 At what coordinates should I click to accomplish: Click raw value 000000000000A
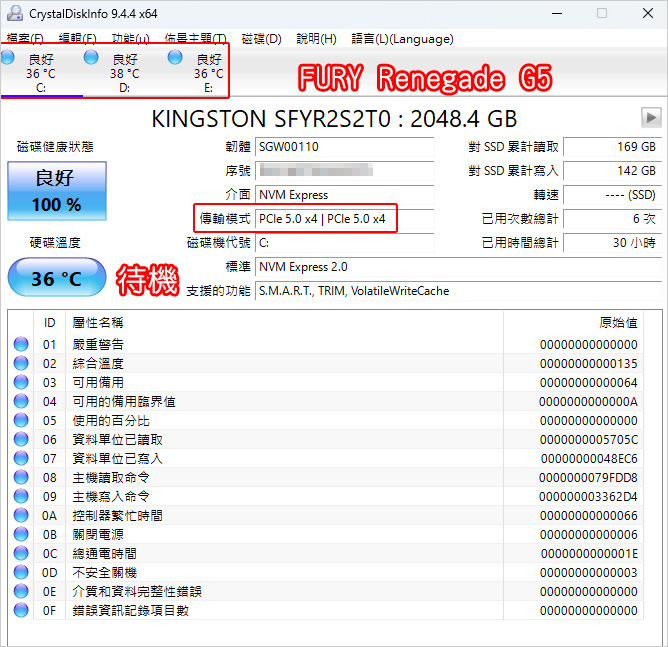point(588,402)
